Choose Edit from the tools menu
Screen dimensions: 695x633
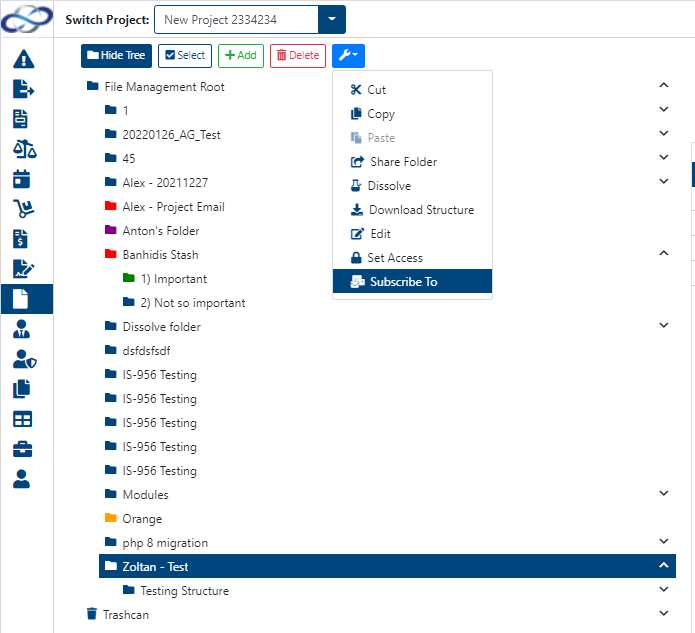412,234
